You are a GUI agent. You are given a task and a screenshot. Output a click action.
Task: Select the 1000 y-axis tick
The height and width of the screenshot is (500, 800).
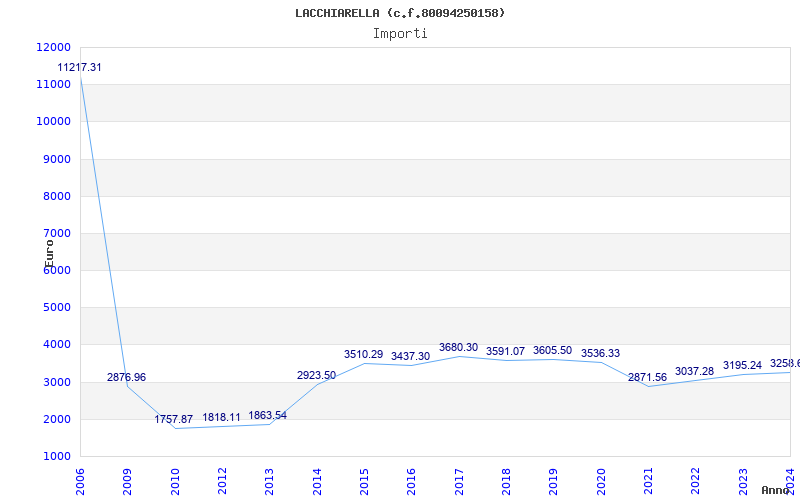pyautogui.click(x=56, y=456)
